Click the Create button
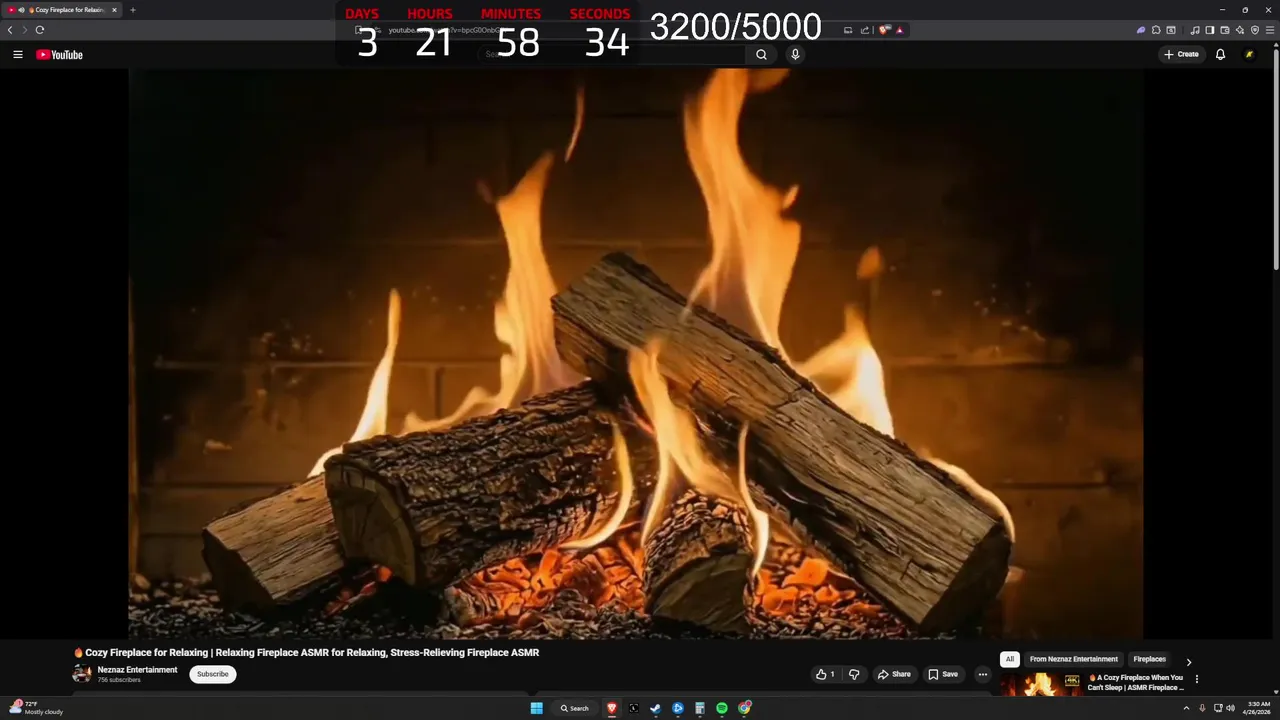The height and width of the screenshot is (720, 1280). [1181, 55]
